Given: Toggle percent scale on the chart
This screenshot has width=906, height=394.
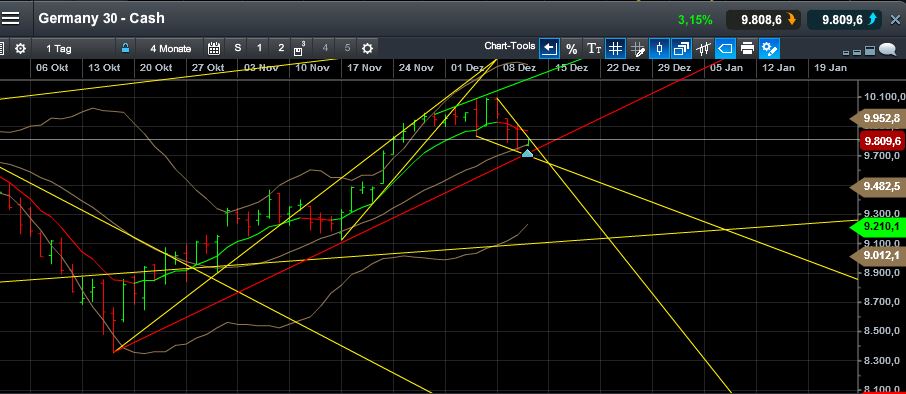Looking at the screenshot, I should (571, 49).
